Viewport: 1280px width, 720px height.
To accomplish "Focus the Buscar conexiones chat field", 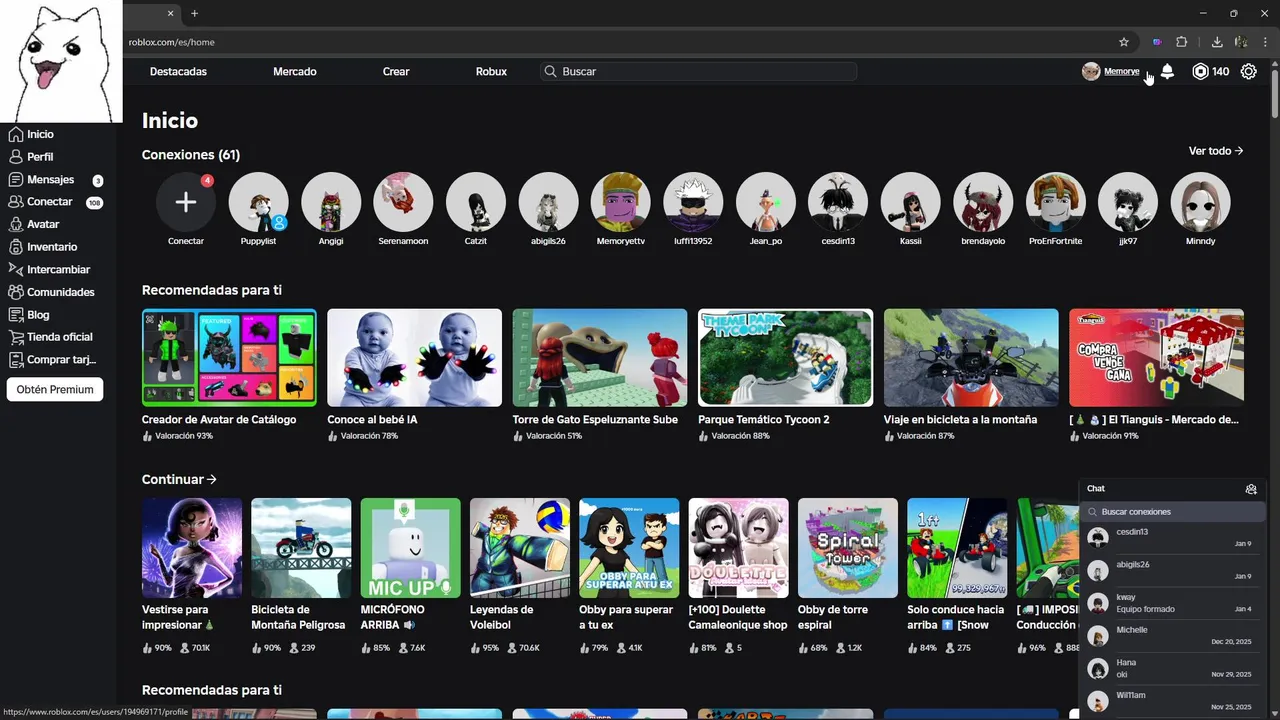I will [x=1172, y=512].
